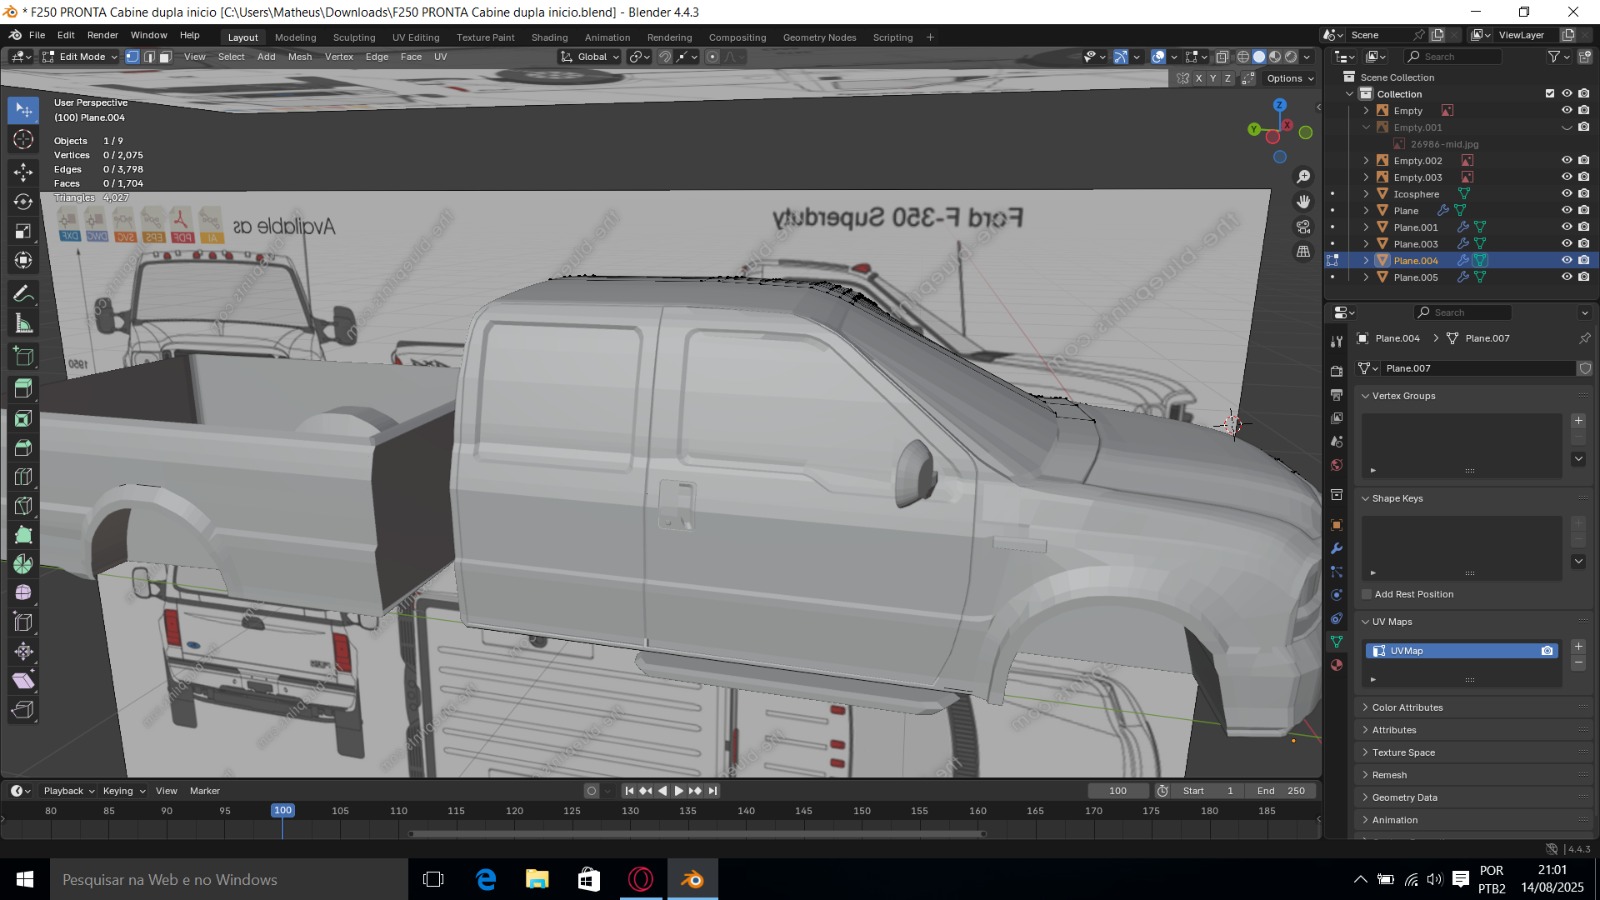Select the Knife tool
The width and height of the screenshot is (1600, 900).
point(23,506)
